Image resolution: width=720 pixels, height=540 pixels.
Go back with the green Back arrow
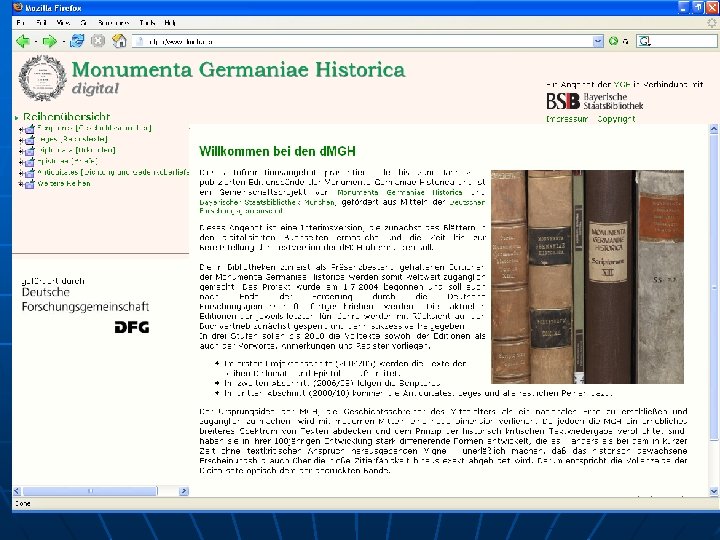[22, 41]
